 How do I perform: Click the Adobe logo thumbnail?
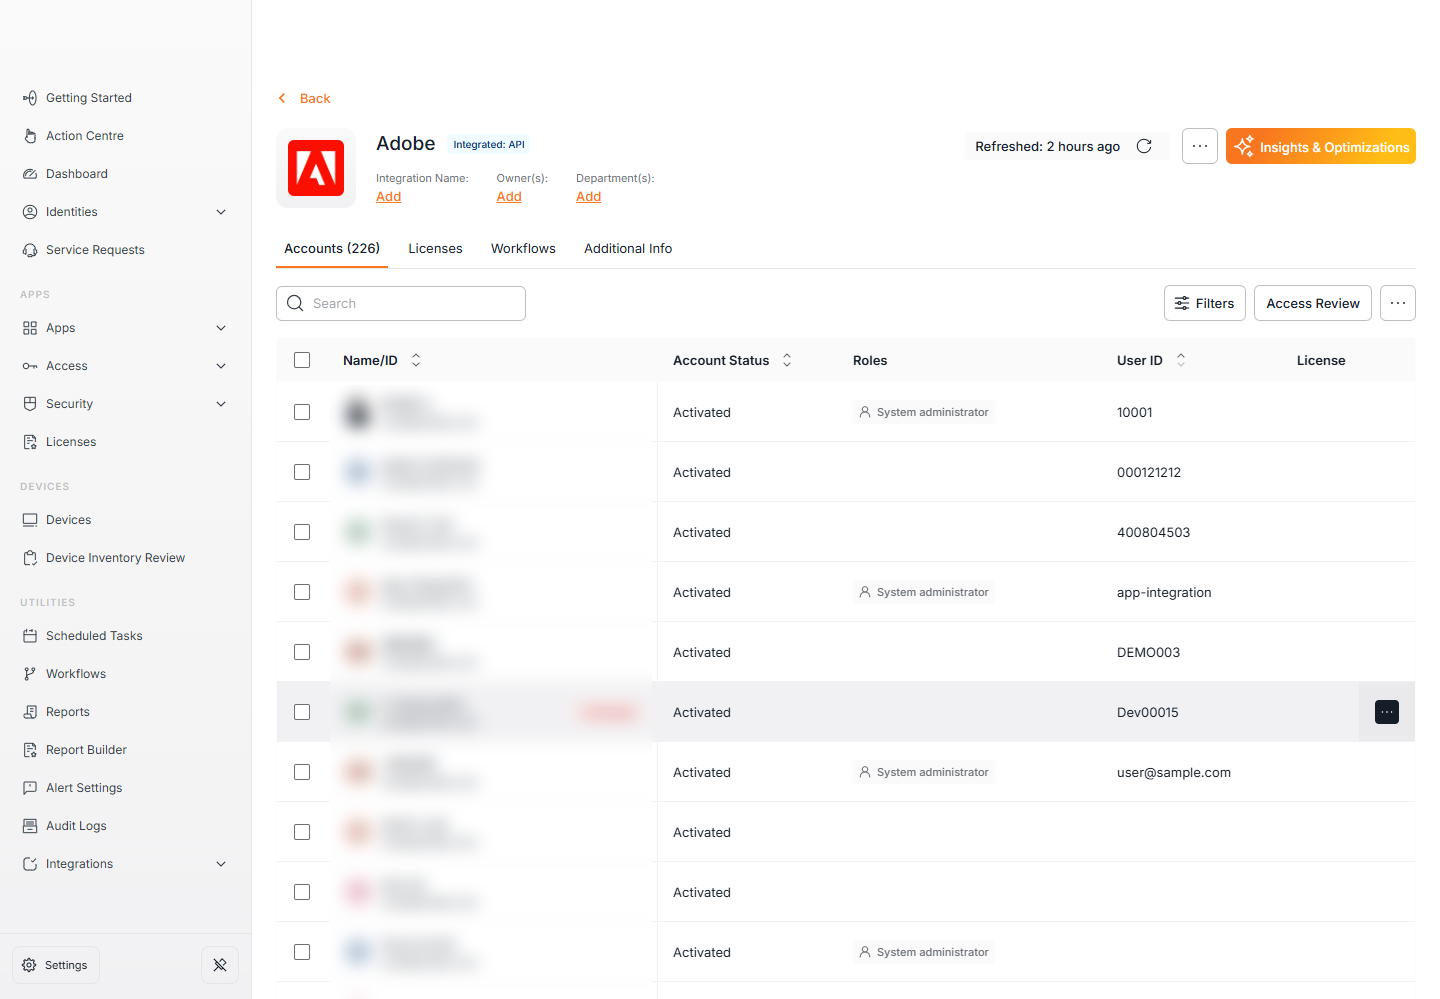(x=316, y=168)
